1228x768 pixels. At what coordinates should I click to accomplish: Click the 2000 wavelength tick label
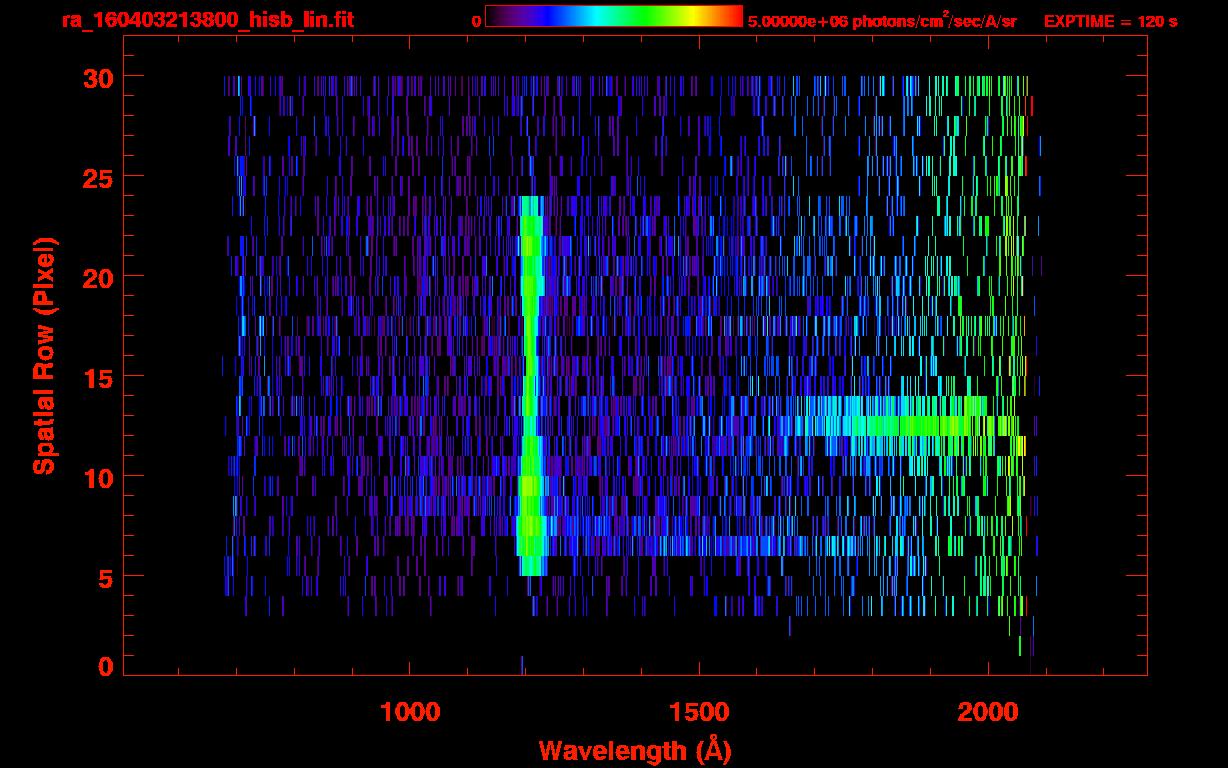click(988, 711)
